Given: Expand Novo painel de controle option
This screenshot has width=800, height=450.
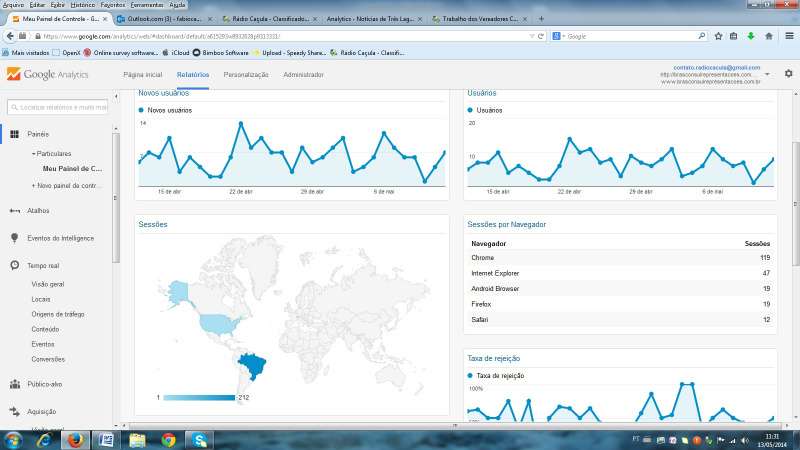Looking at the screenshot, I should (67, 185).
